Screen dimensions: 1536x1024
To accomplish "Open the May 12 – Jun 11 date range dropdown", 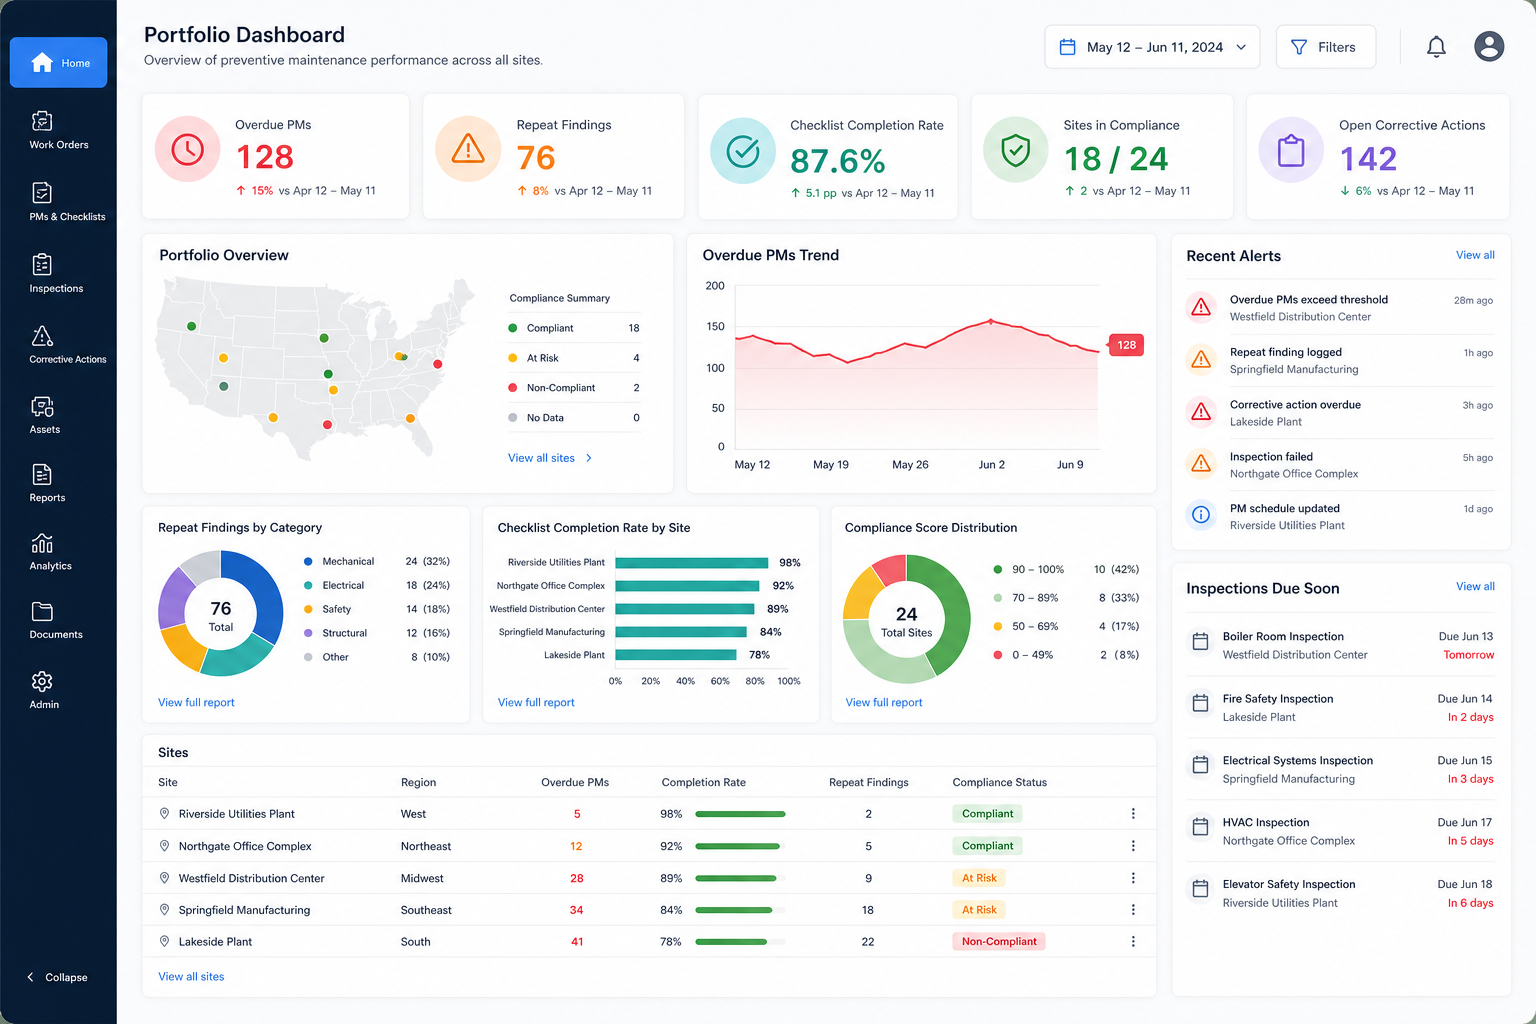I will tap(1152, 47).
